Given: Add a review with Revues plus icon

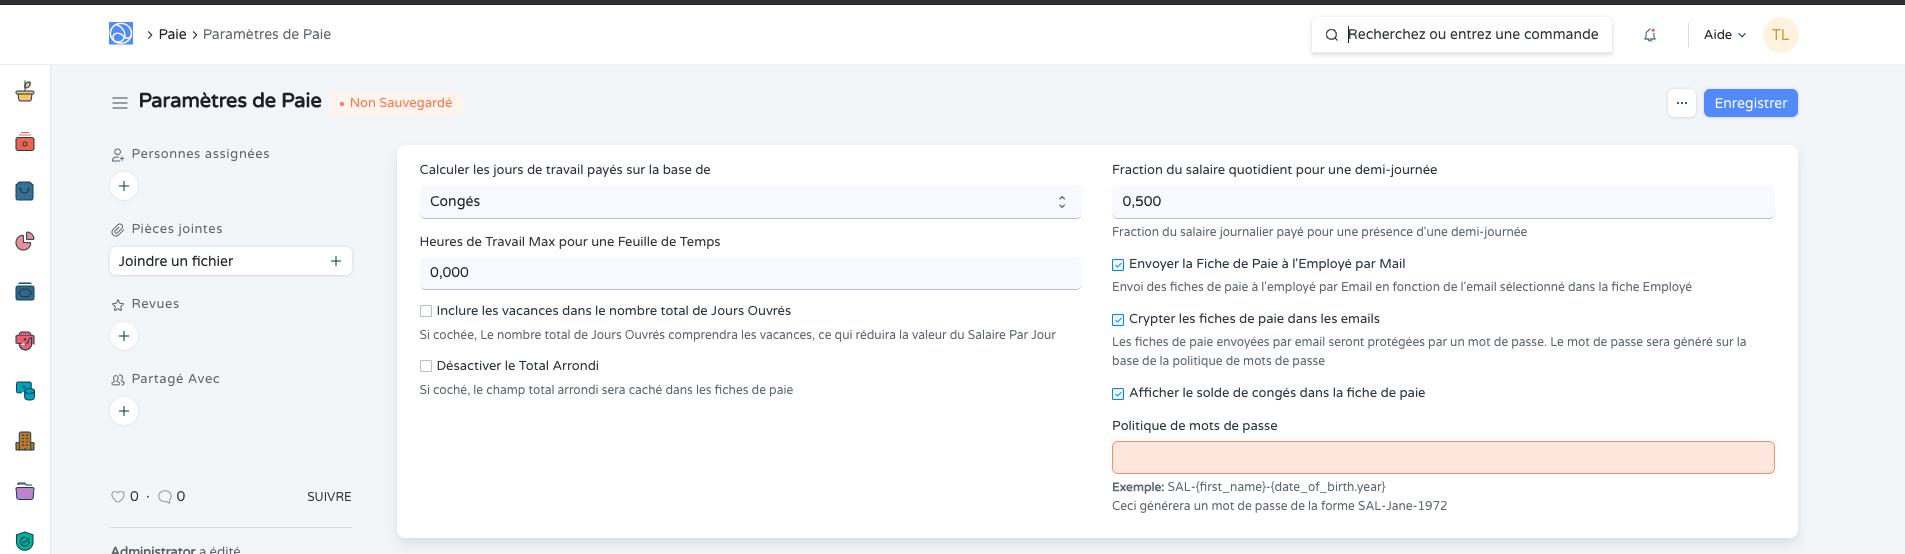Looking at the screenshot, I should pos(124,336).
